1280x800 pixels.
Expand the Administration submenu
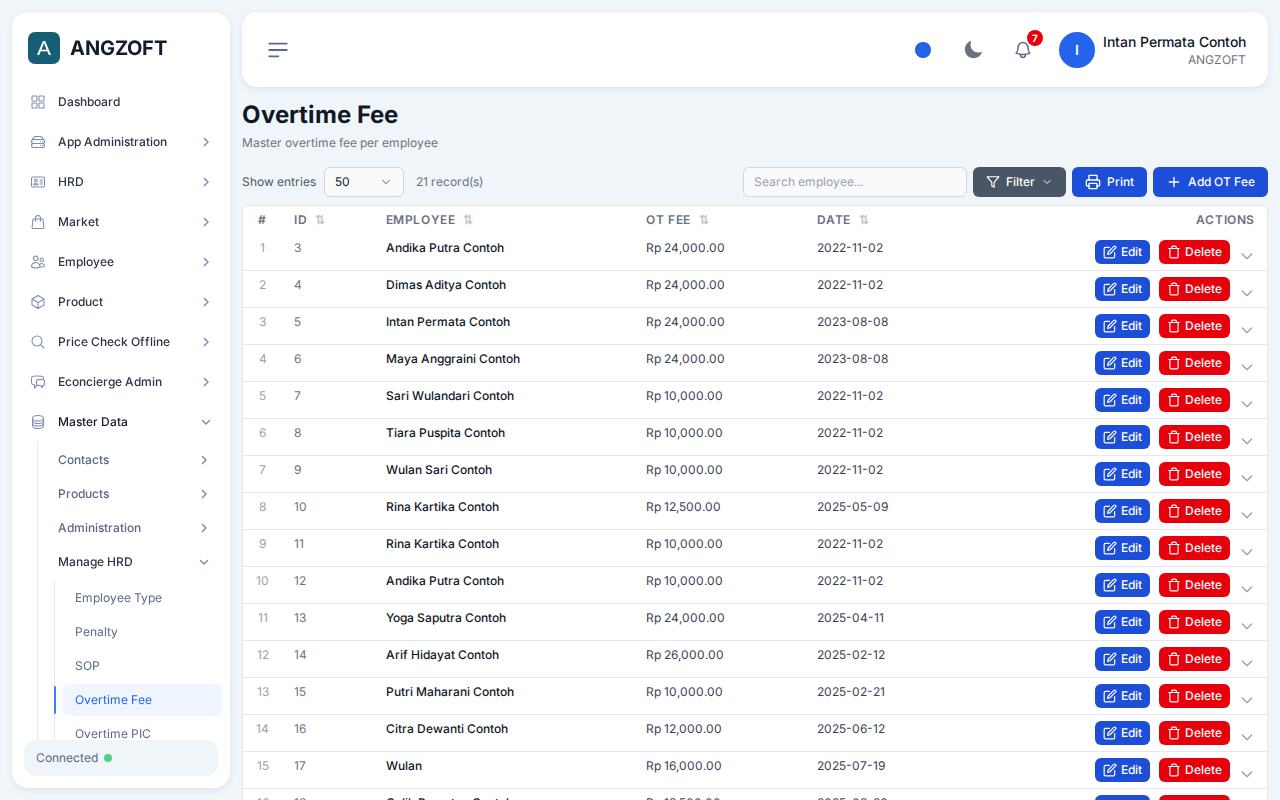point(204,528)
